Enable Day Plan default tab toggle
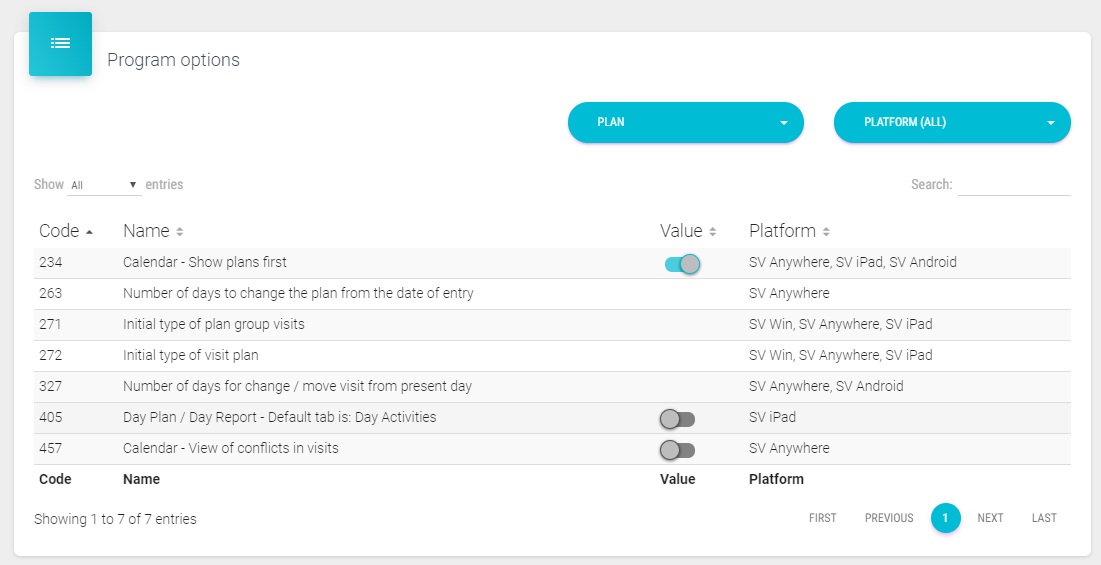 [x=677, y=419]
